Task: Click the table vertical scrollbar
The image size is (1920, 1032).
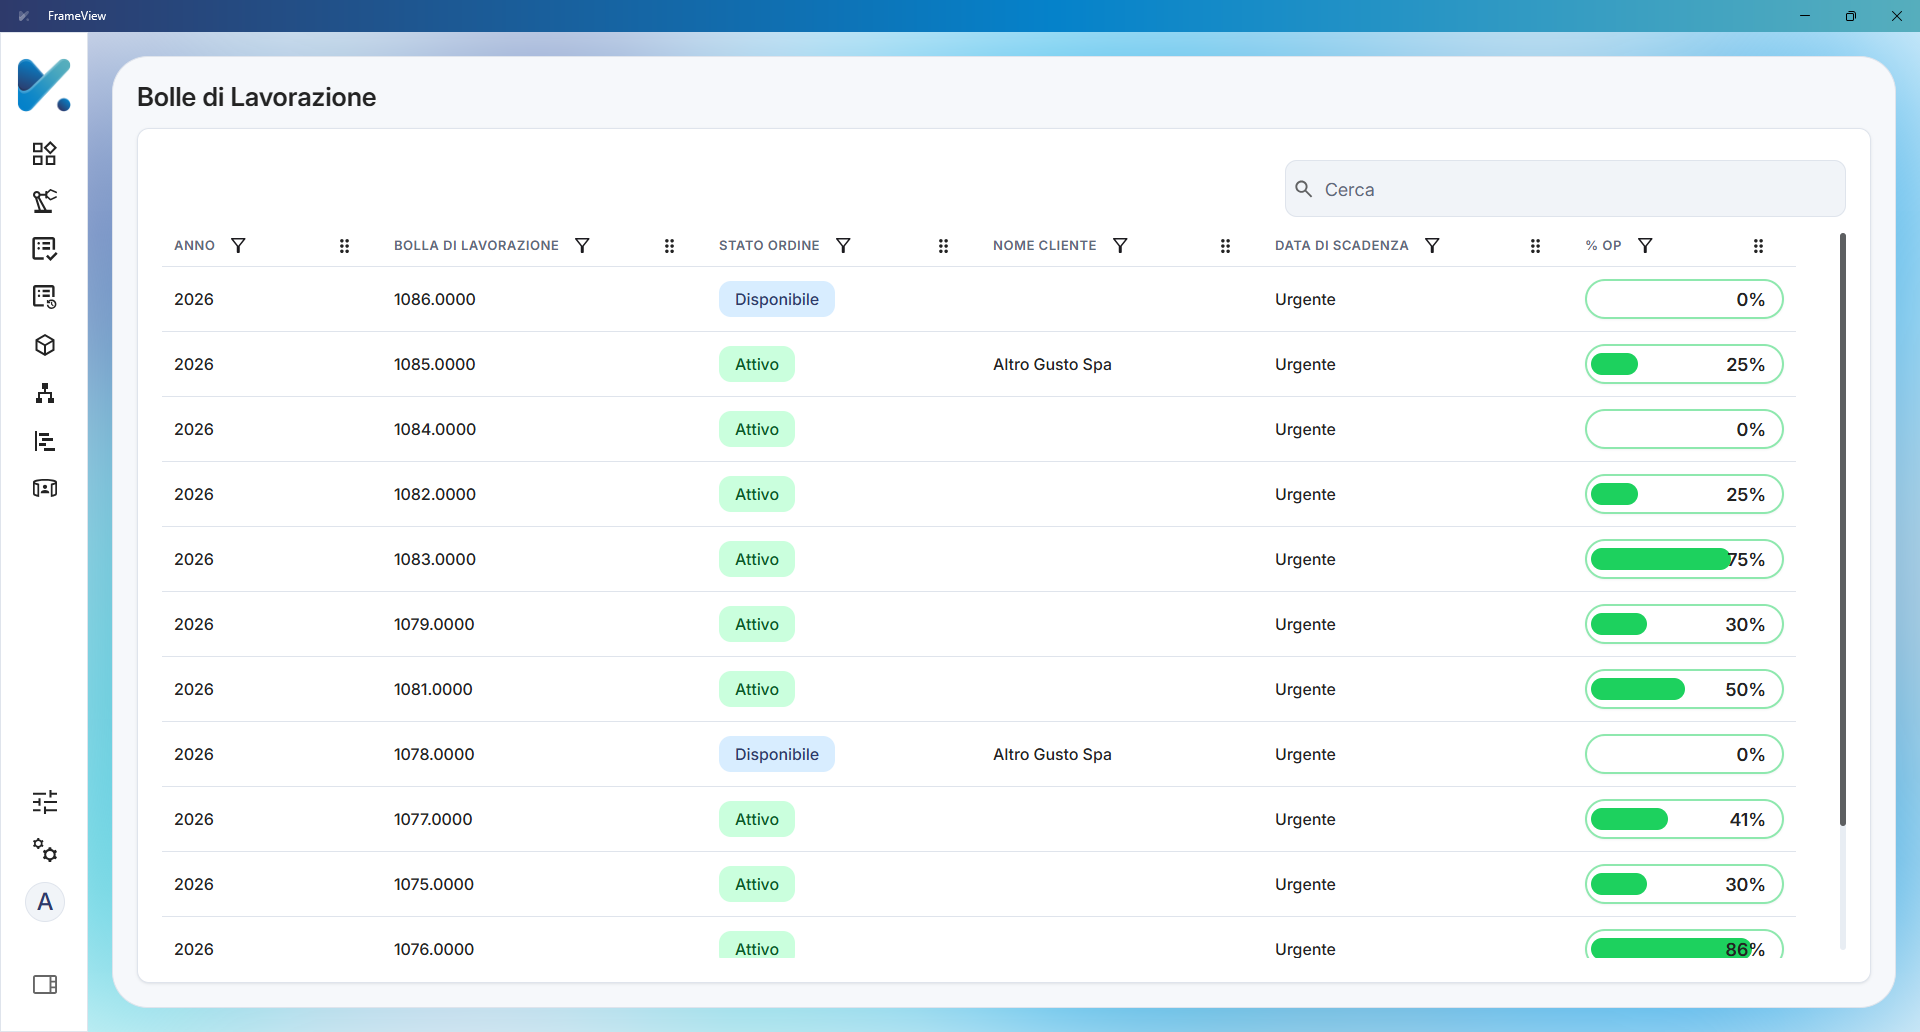Action: pos(1842,530)
